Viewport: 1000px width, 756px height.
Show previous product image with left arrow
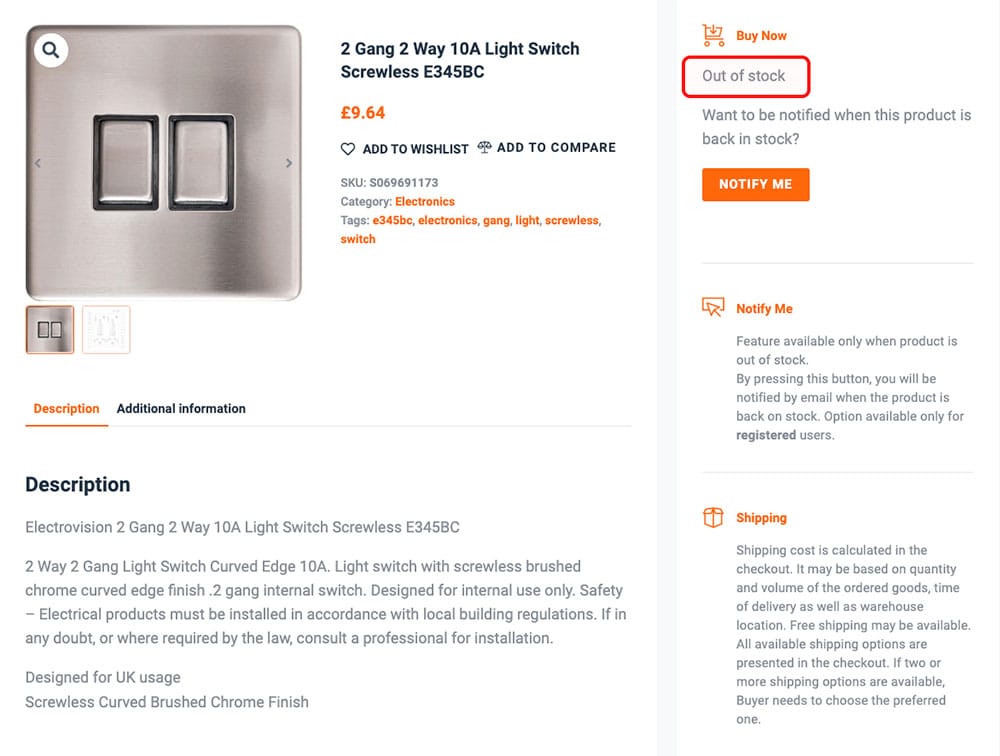pos(38,163)
